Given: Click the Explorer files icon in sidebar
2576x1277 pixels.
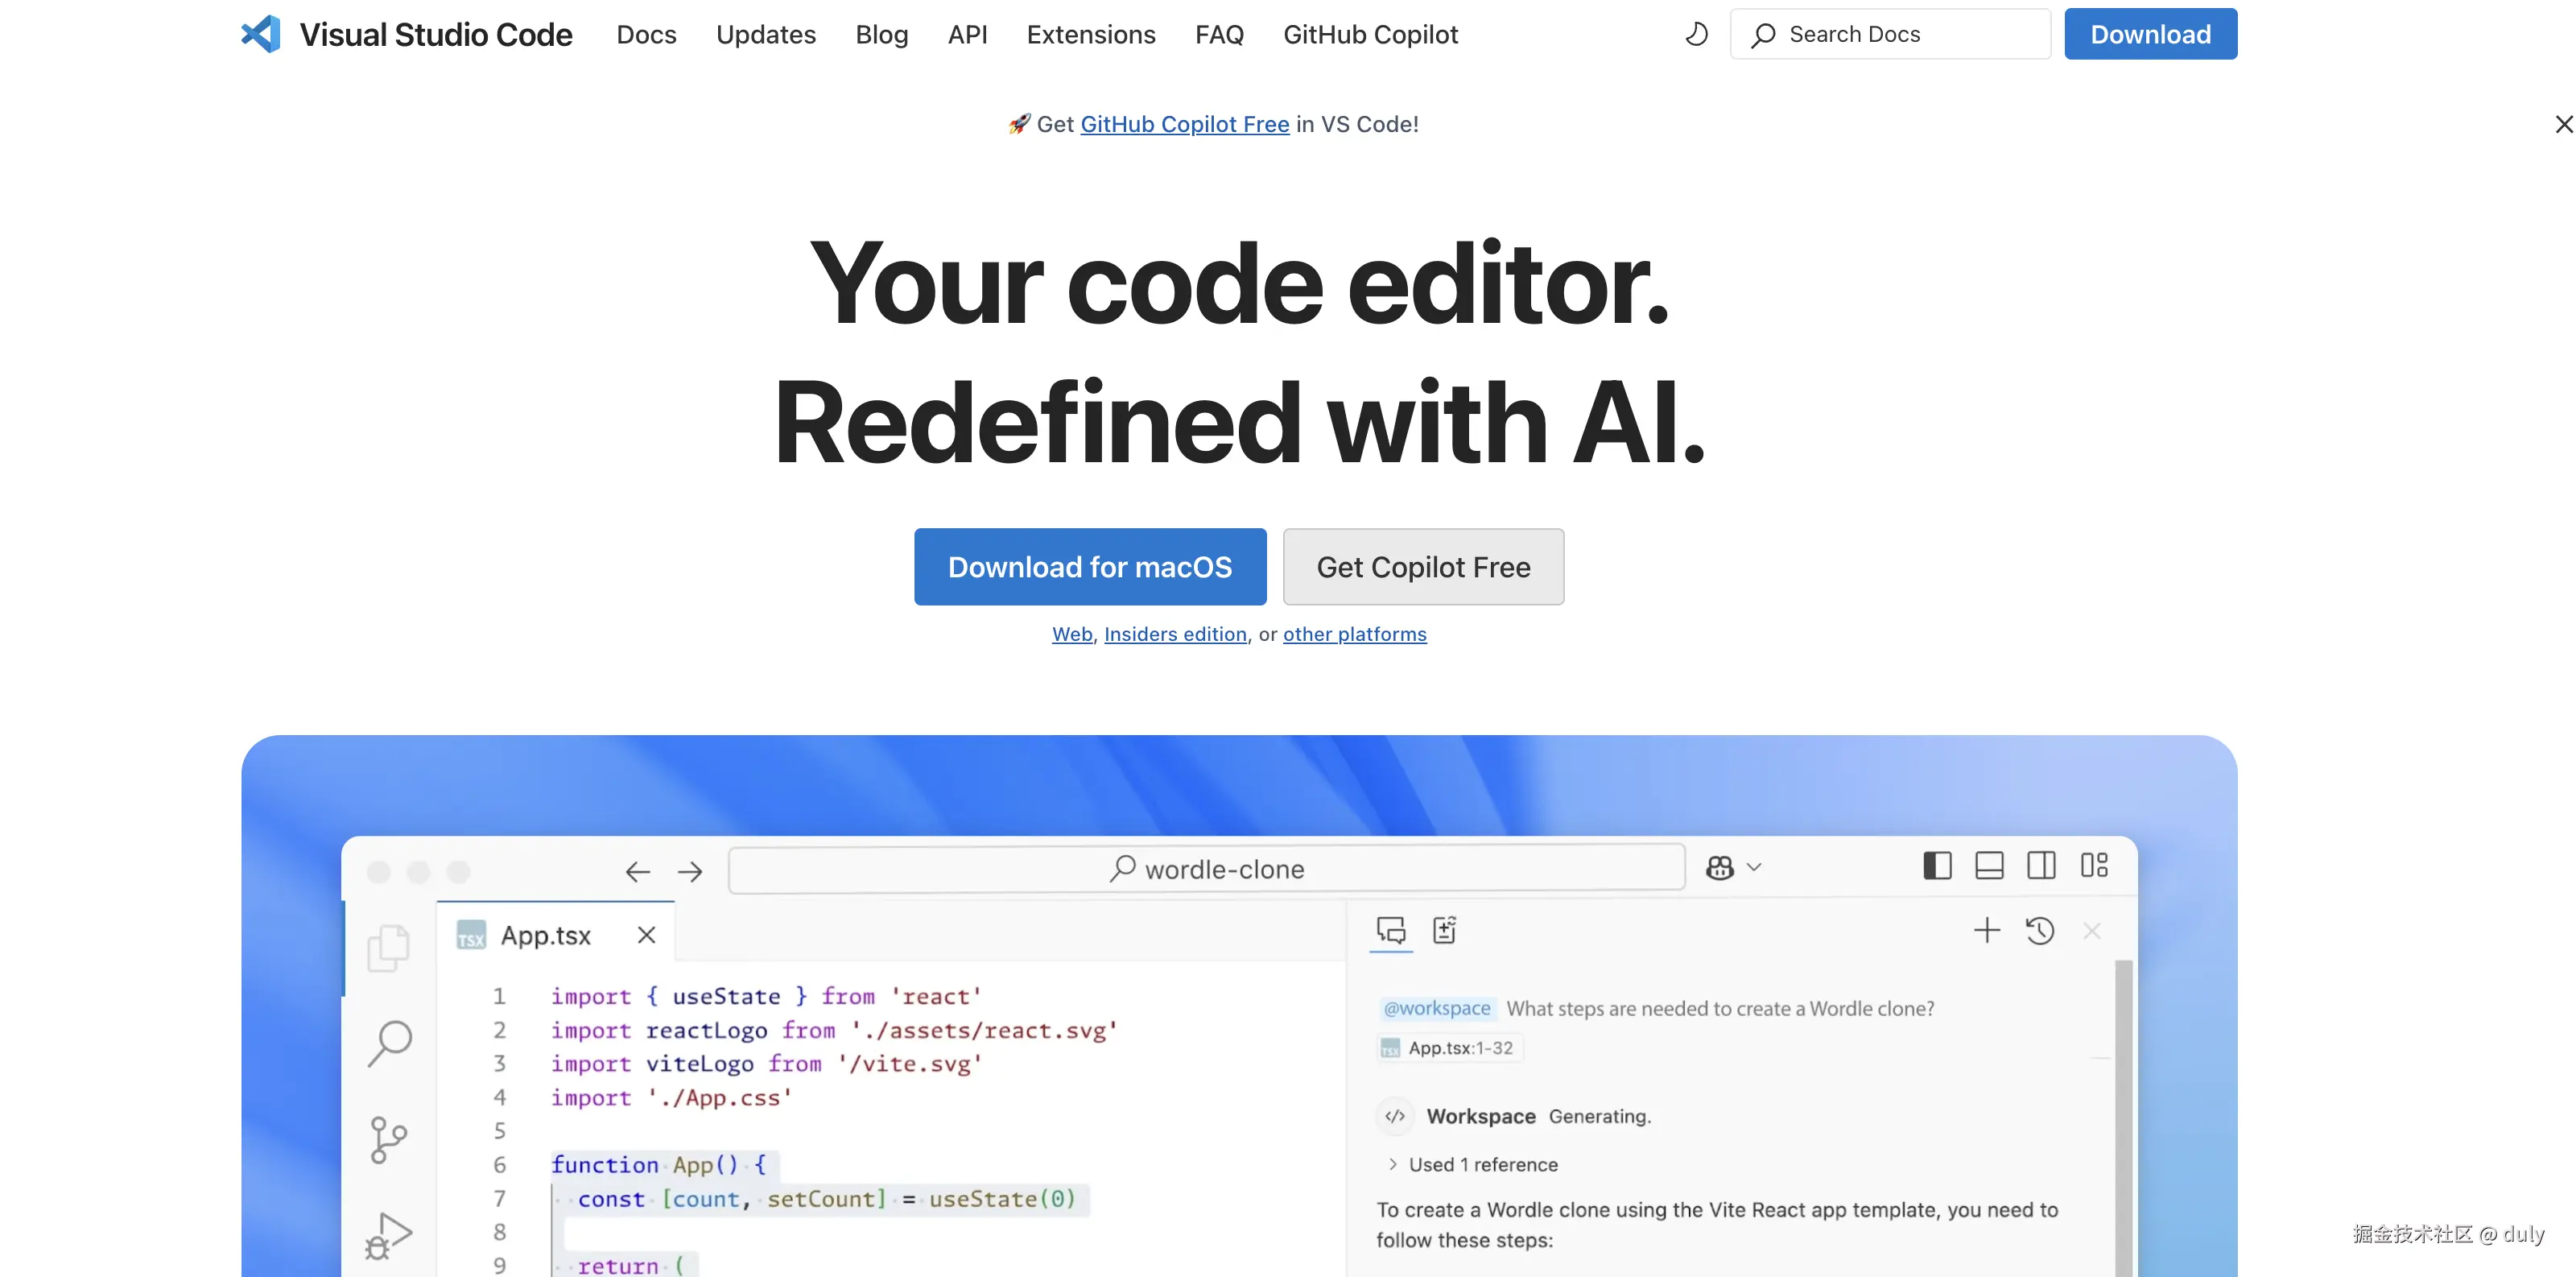Looking at the screenshot, I should click(x=388, y=946).
